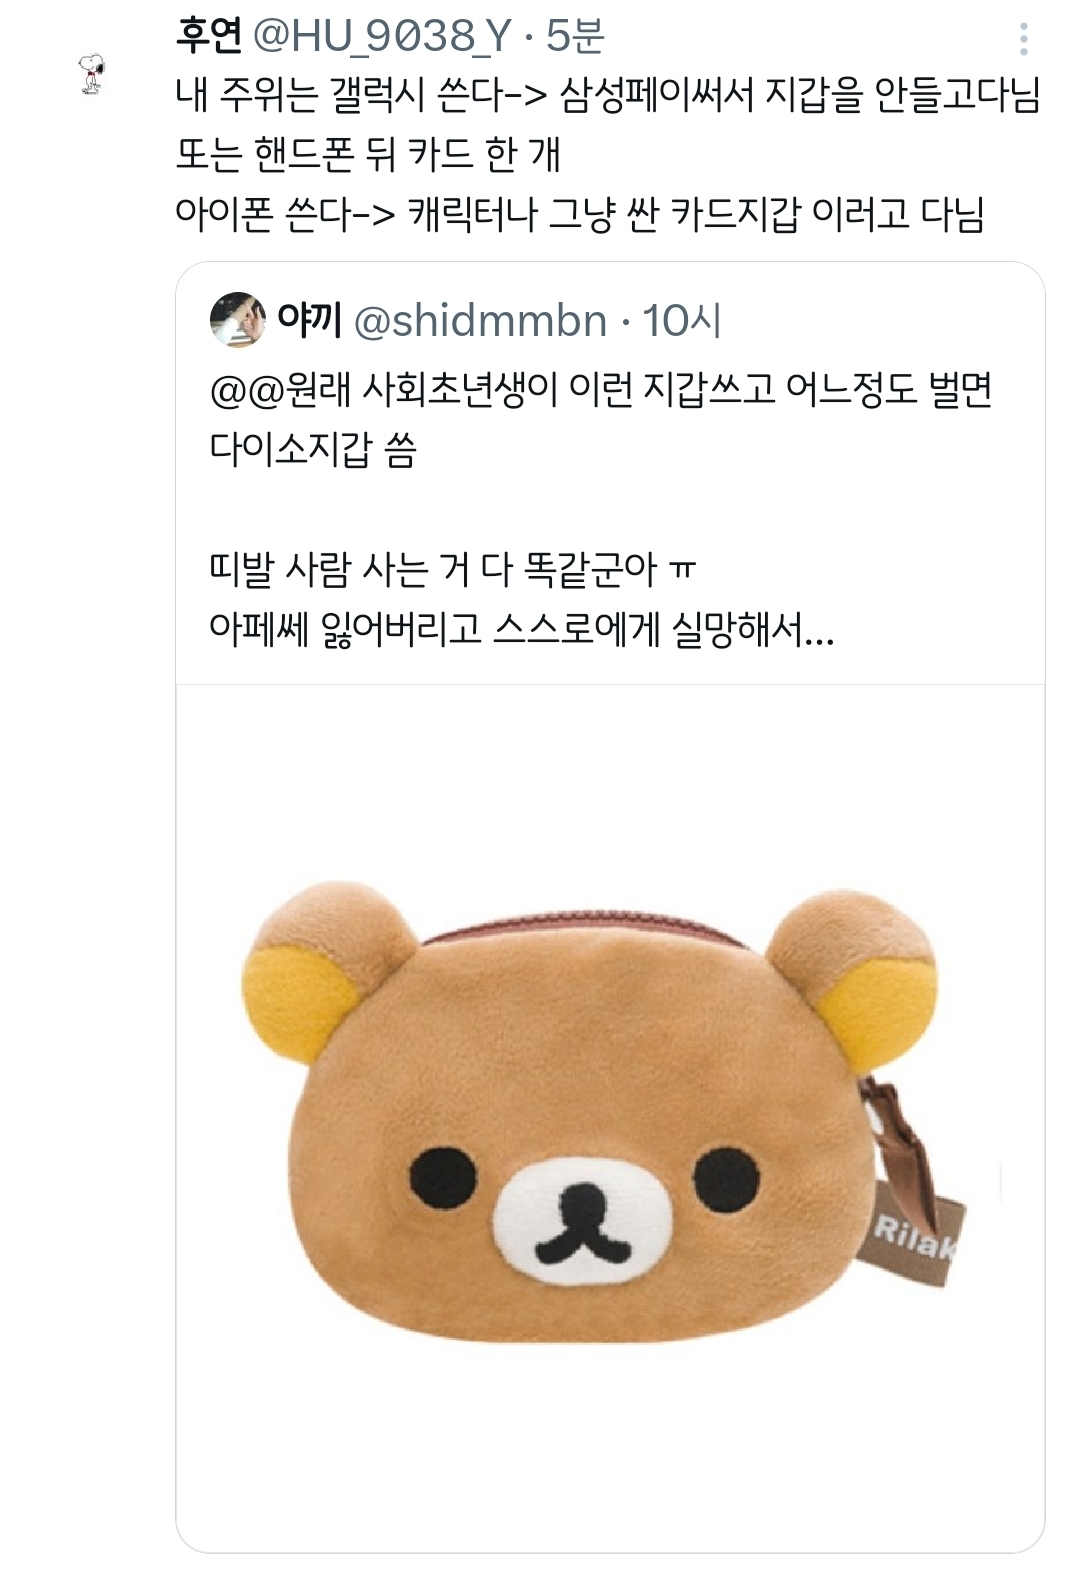Image resolution: width=1080 pixels, height=1575 pixels.
Task: Open quoted text starting @@원래 사회초년생이
Action: point(601,390)
